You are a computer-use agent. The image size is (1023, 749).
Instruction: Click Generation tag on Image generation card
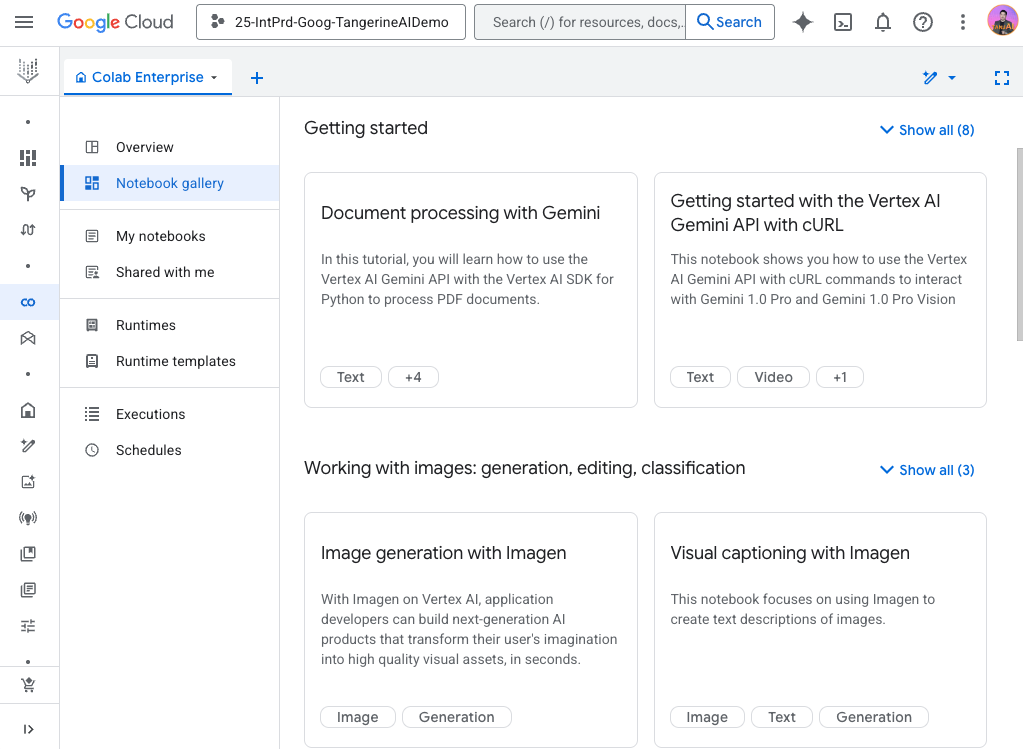457,717
